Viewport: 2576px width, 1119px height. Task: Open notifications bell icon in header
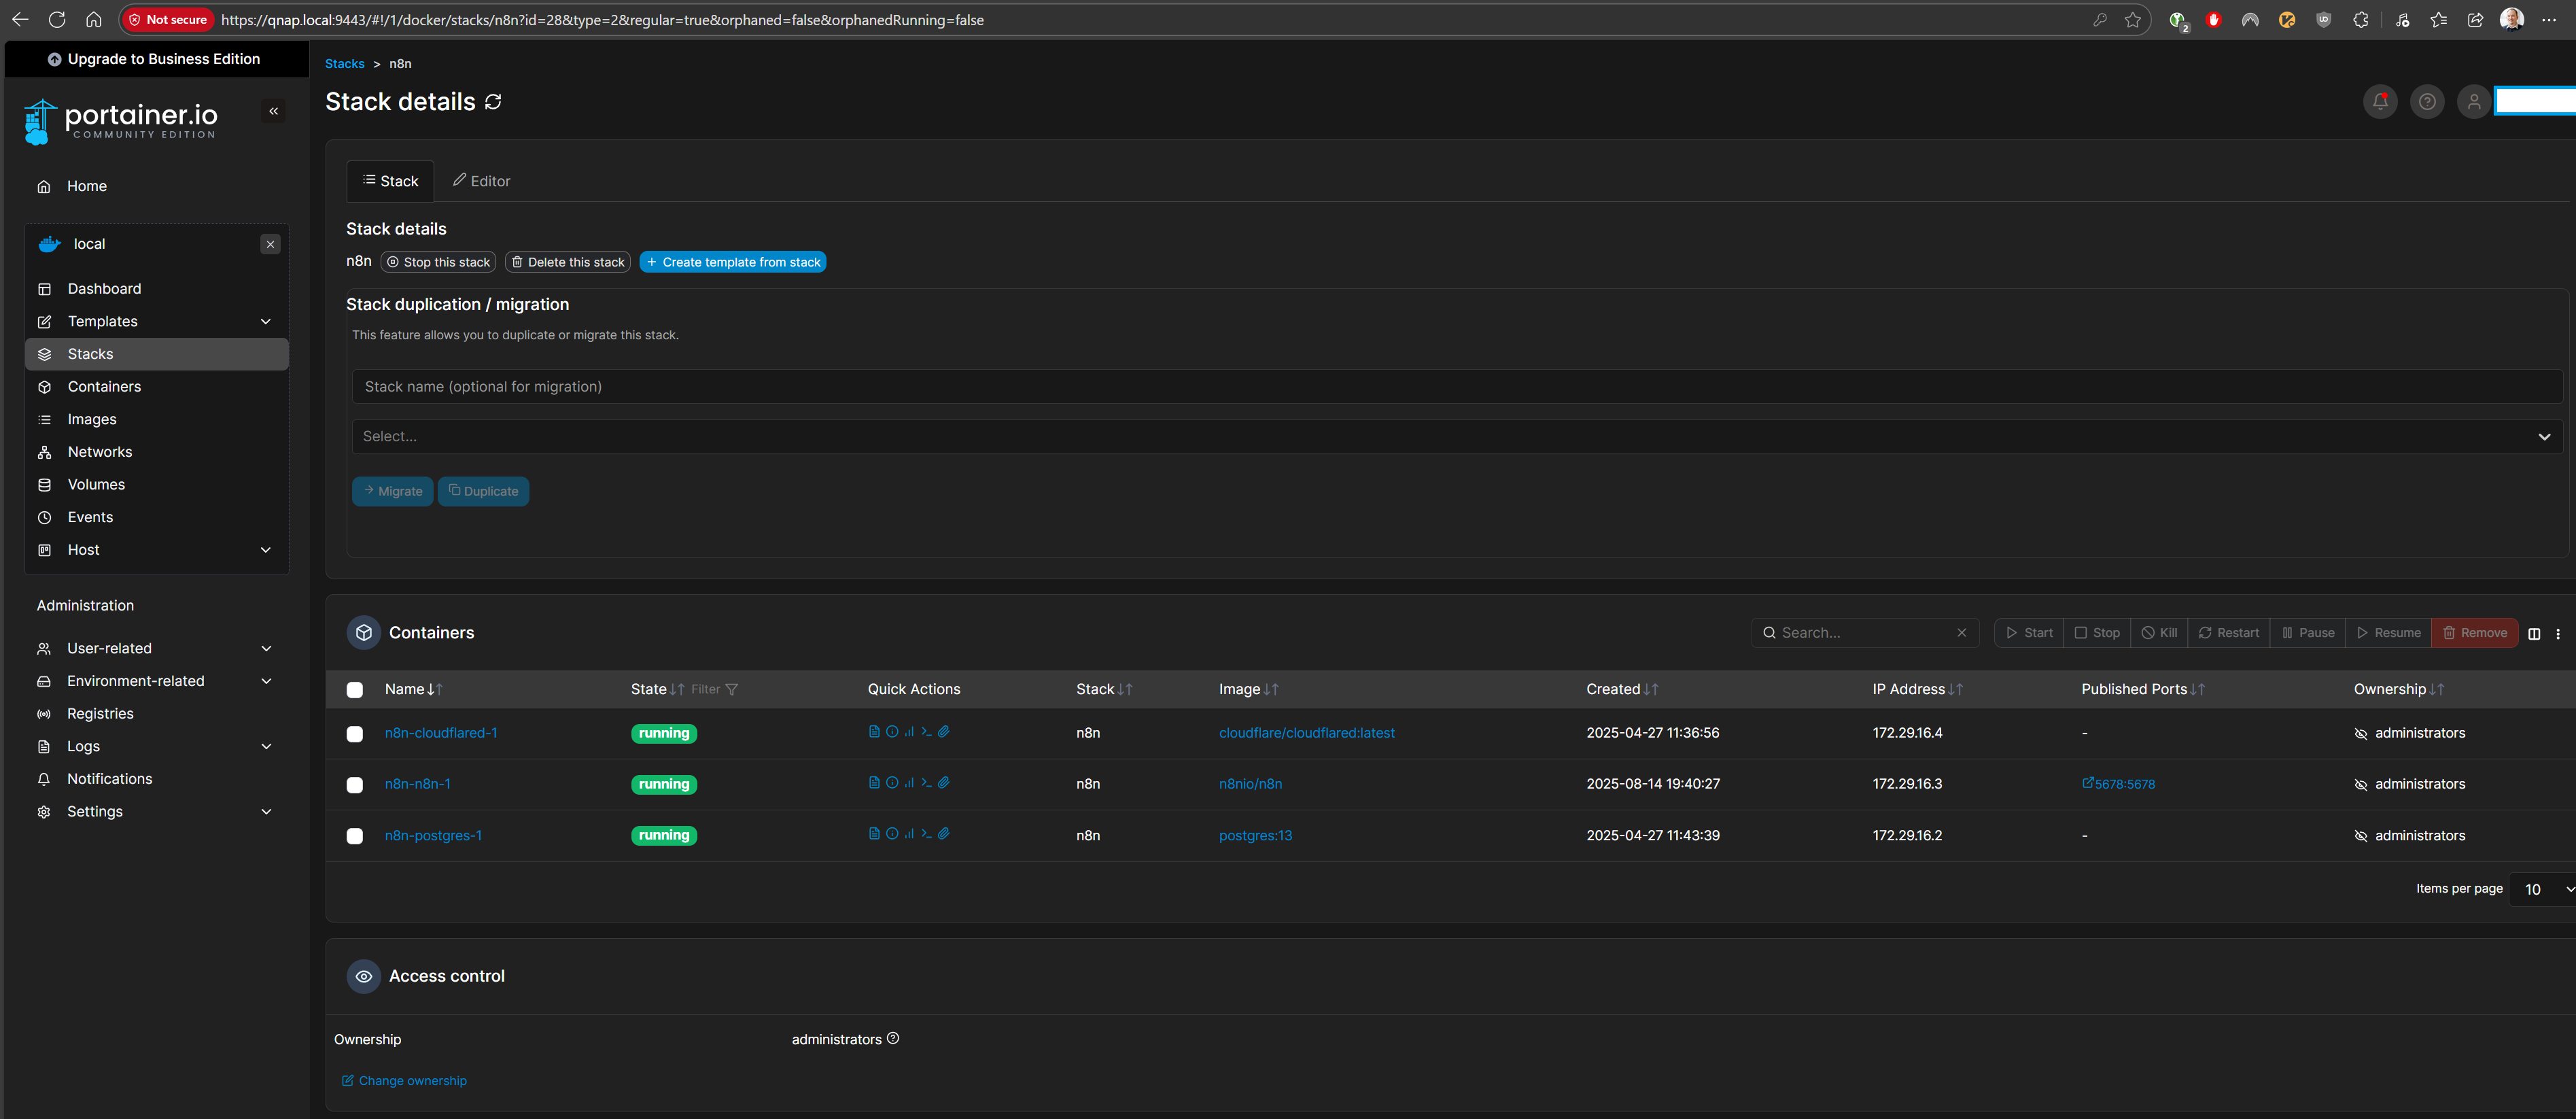[x=2380, y=102]
